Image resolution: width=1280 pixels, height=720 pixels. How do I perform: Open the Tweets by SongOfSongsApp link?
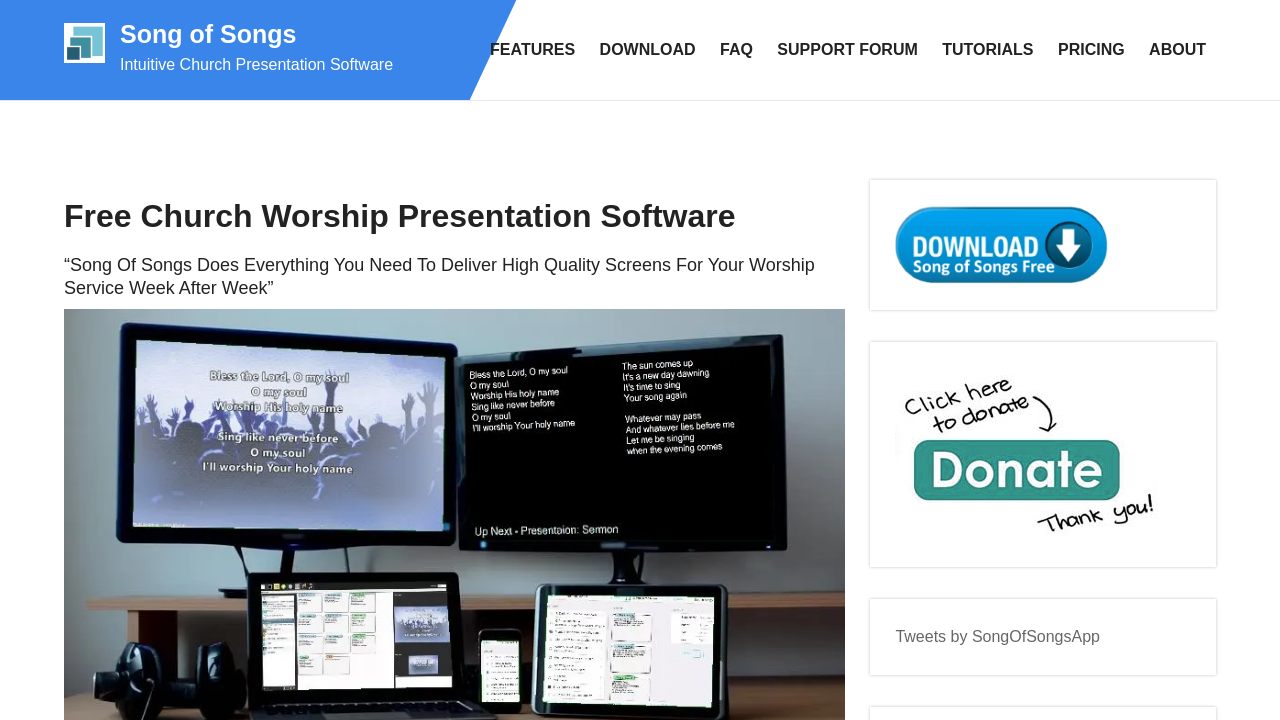997,637
